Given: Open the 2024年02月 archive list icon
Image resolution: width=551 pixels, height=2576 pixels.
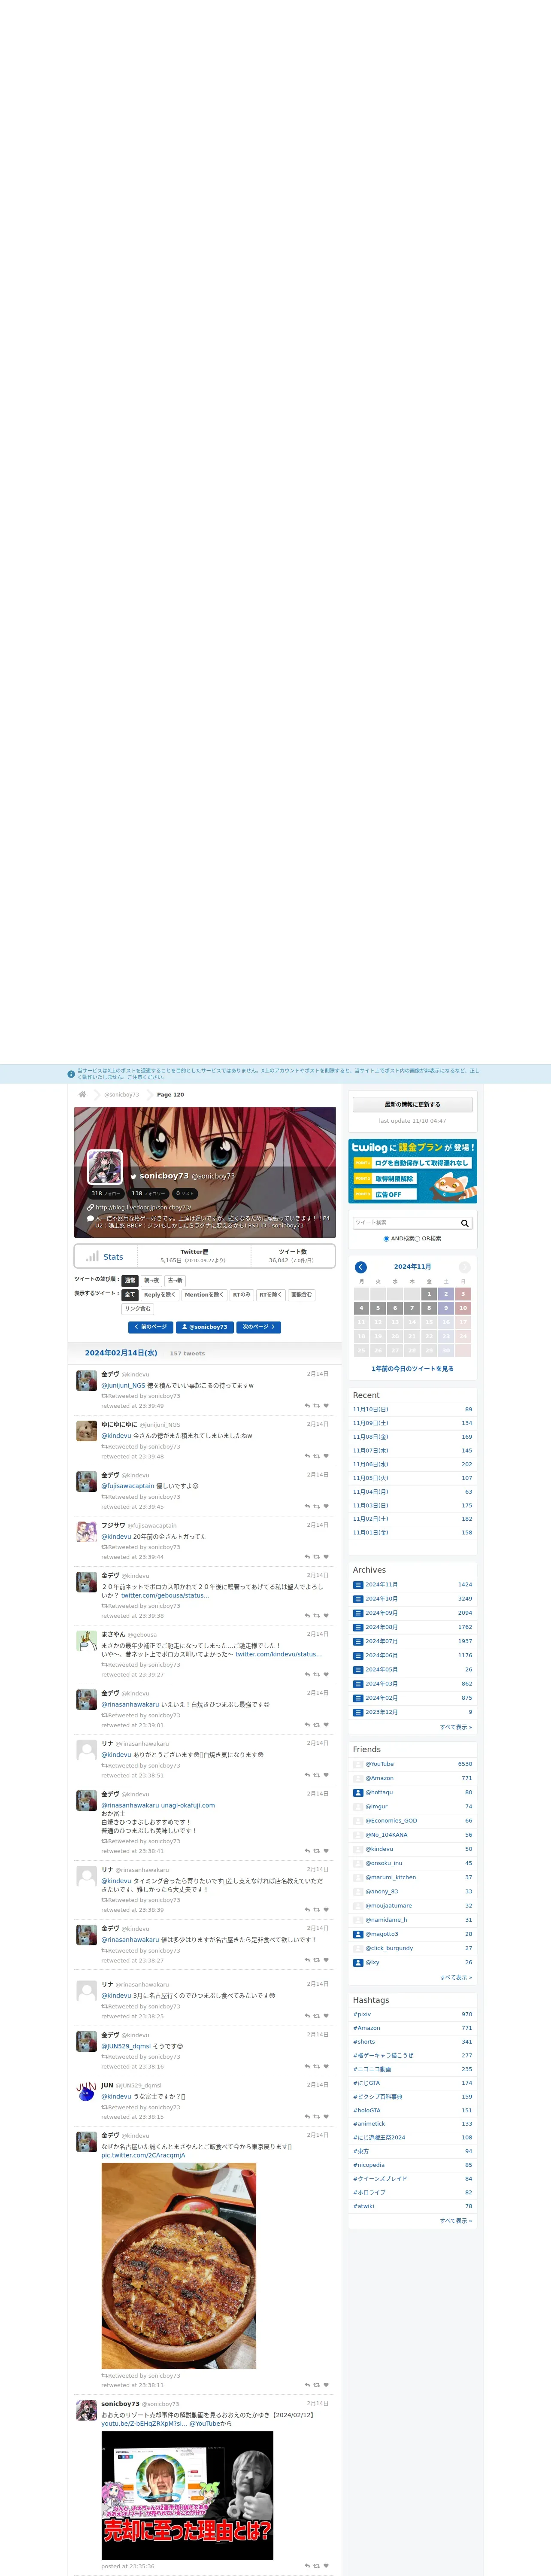Looking at the screenshot, I should (x=358, y=1698).
